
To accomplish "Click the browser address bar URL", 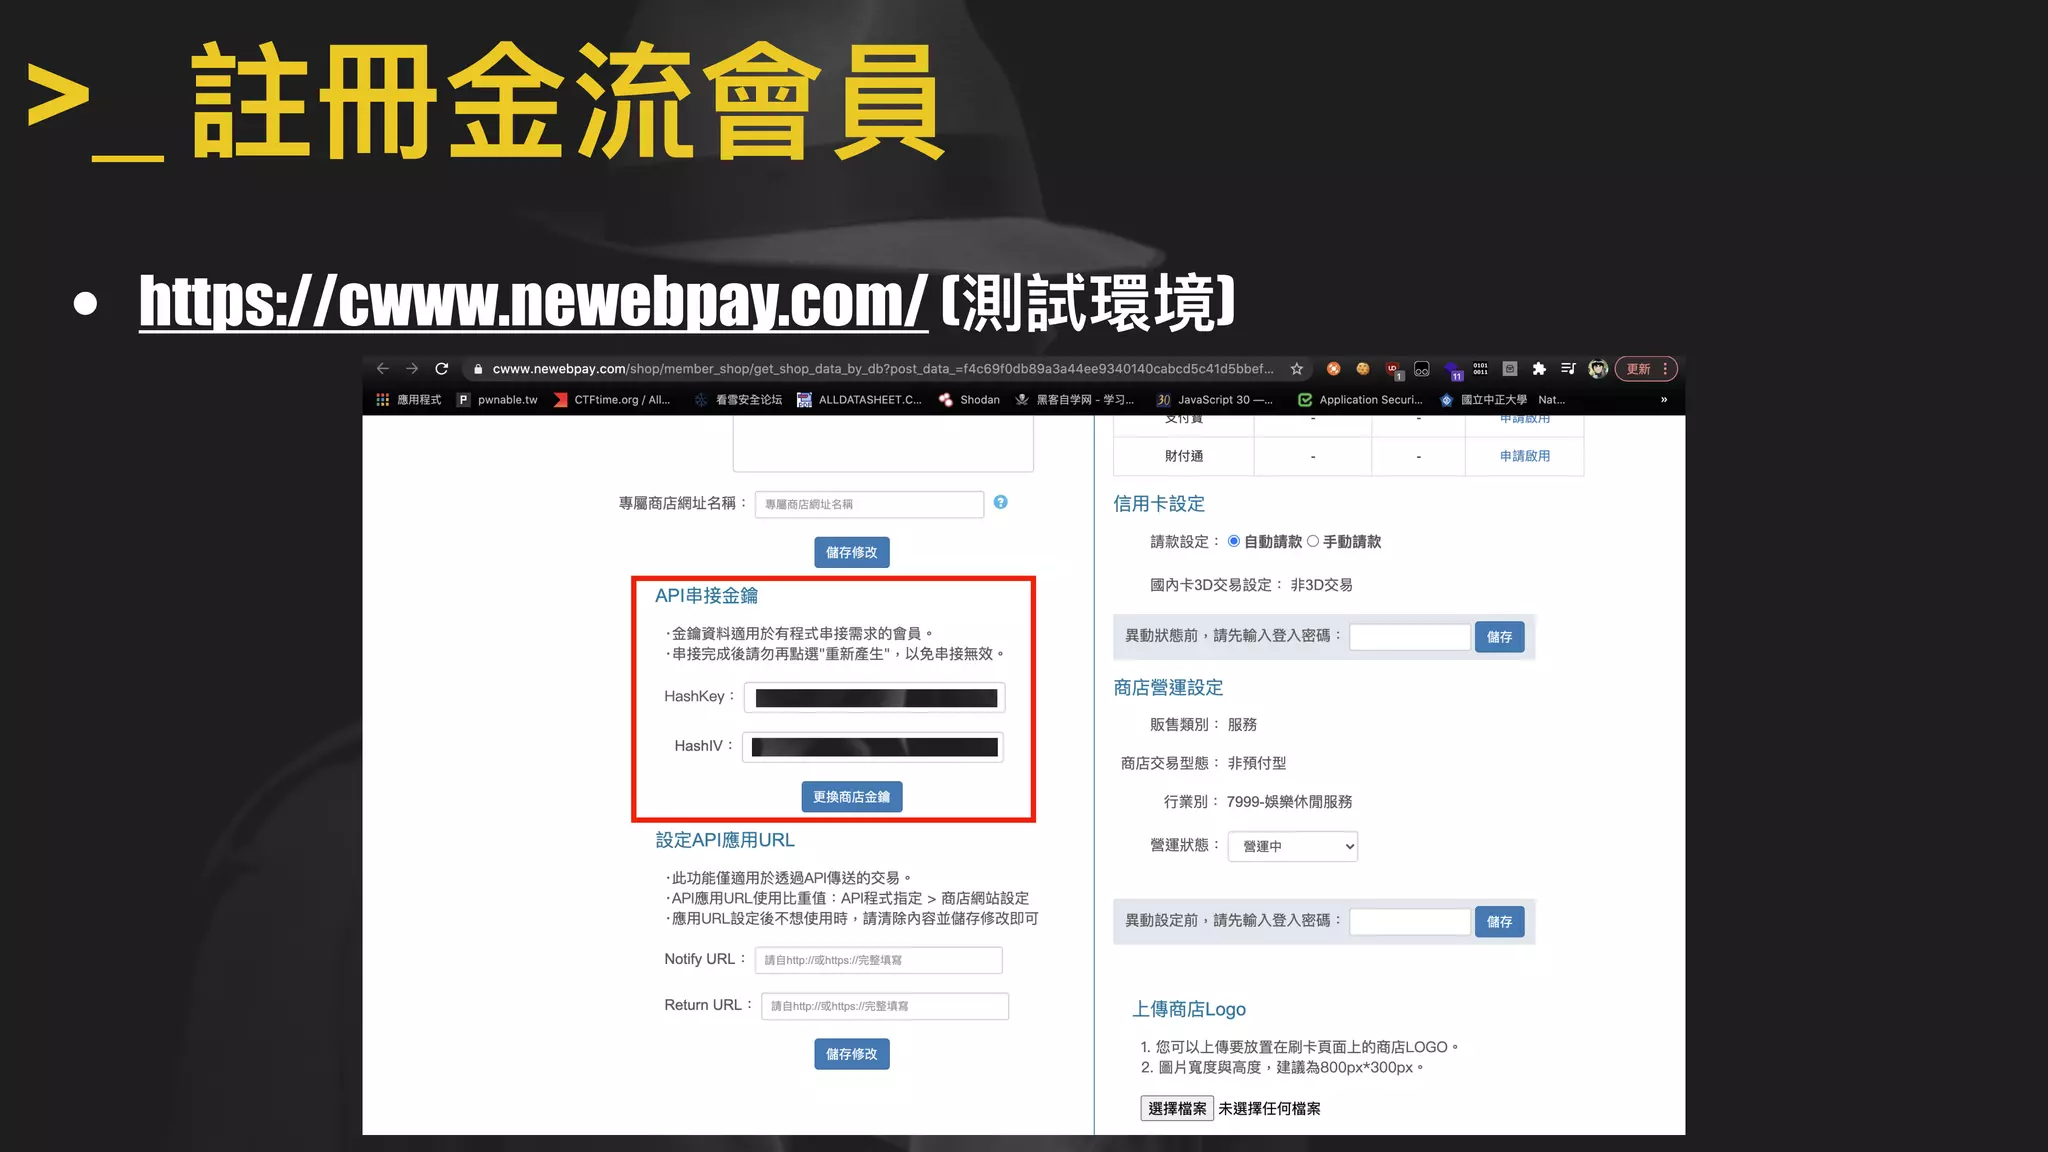I will point(883,369).
